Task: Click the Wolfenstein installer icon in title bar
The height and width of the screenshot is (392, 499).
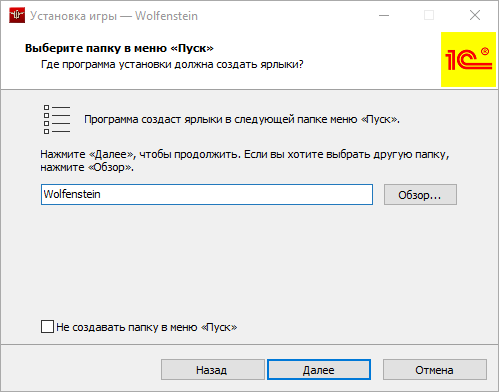Action: point(17,15)
